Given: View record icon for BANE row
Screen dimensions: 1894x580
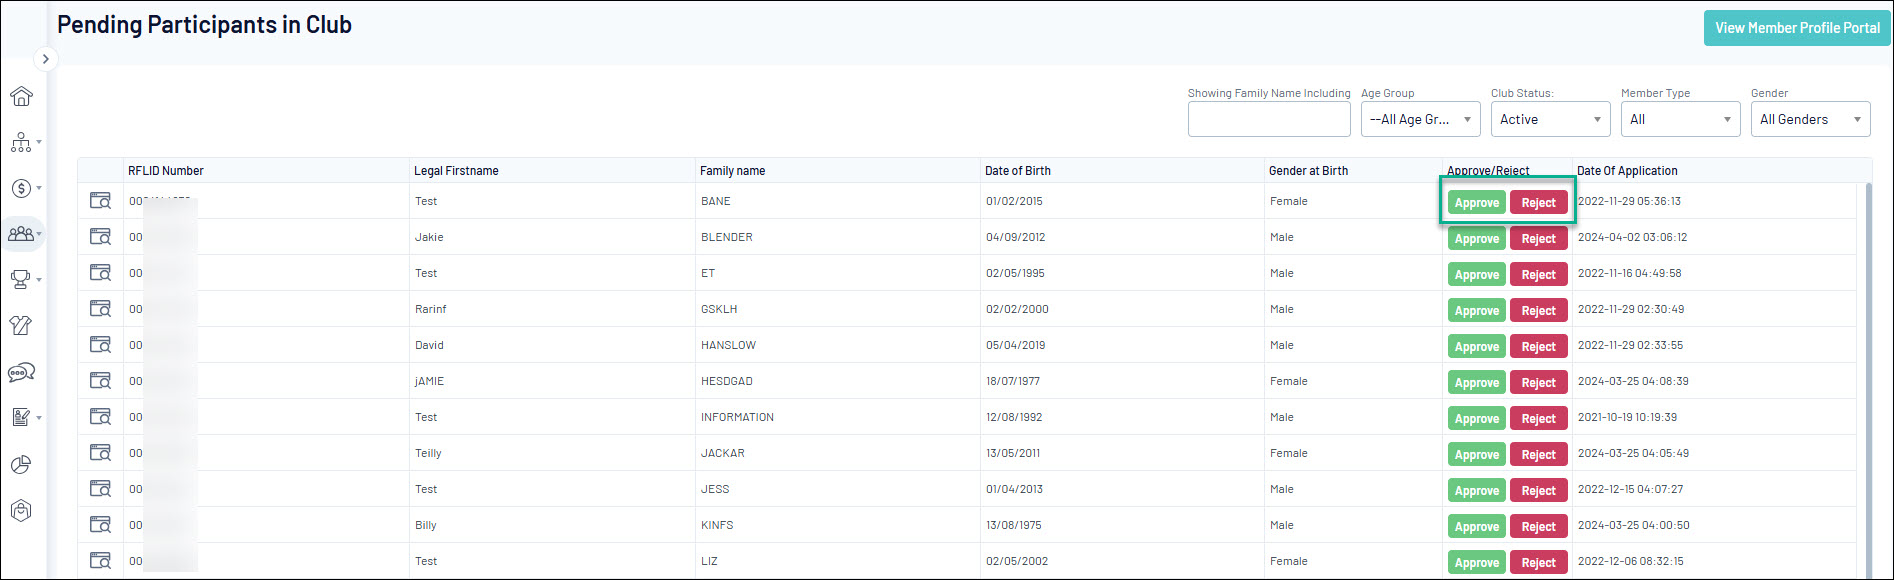Looking at the screenshot, I should [x=100, y=201].
